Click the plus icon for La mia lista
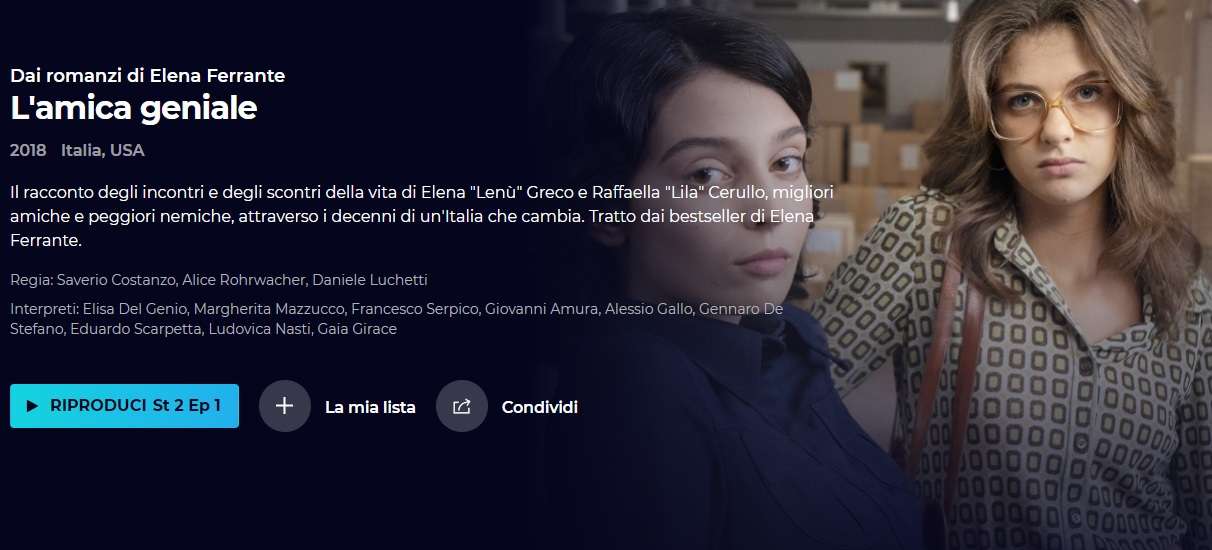Screen dimensions: 1212x550 (285, 406)
